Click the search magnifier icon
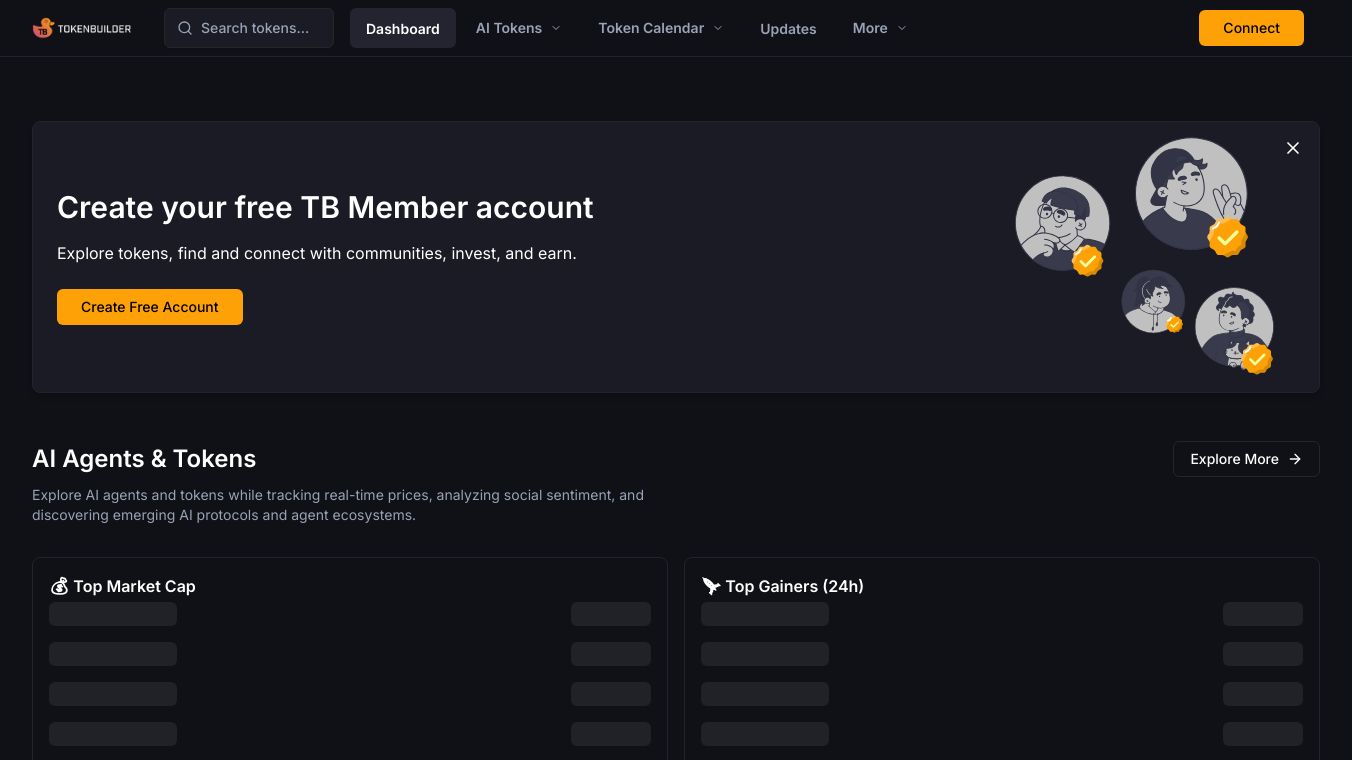 click(185, 28)
